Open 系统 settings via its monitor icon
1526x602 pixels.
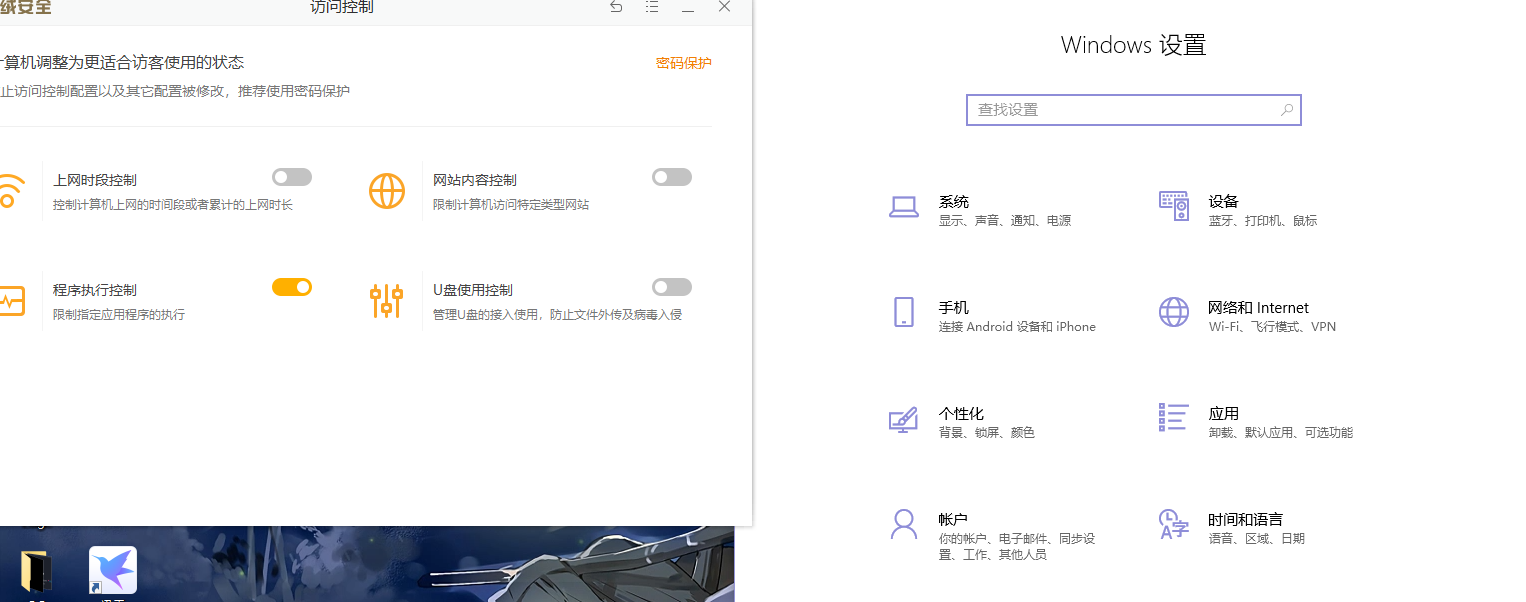click(x=904, y=207)
